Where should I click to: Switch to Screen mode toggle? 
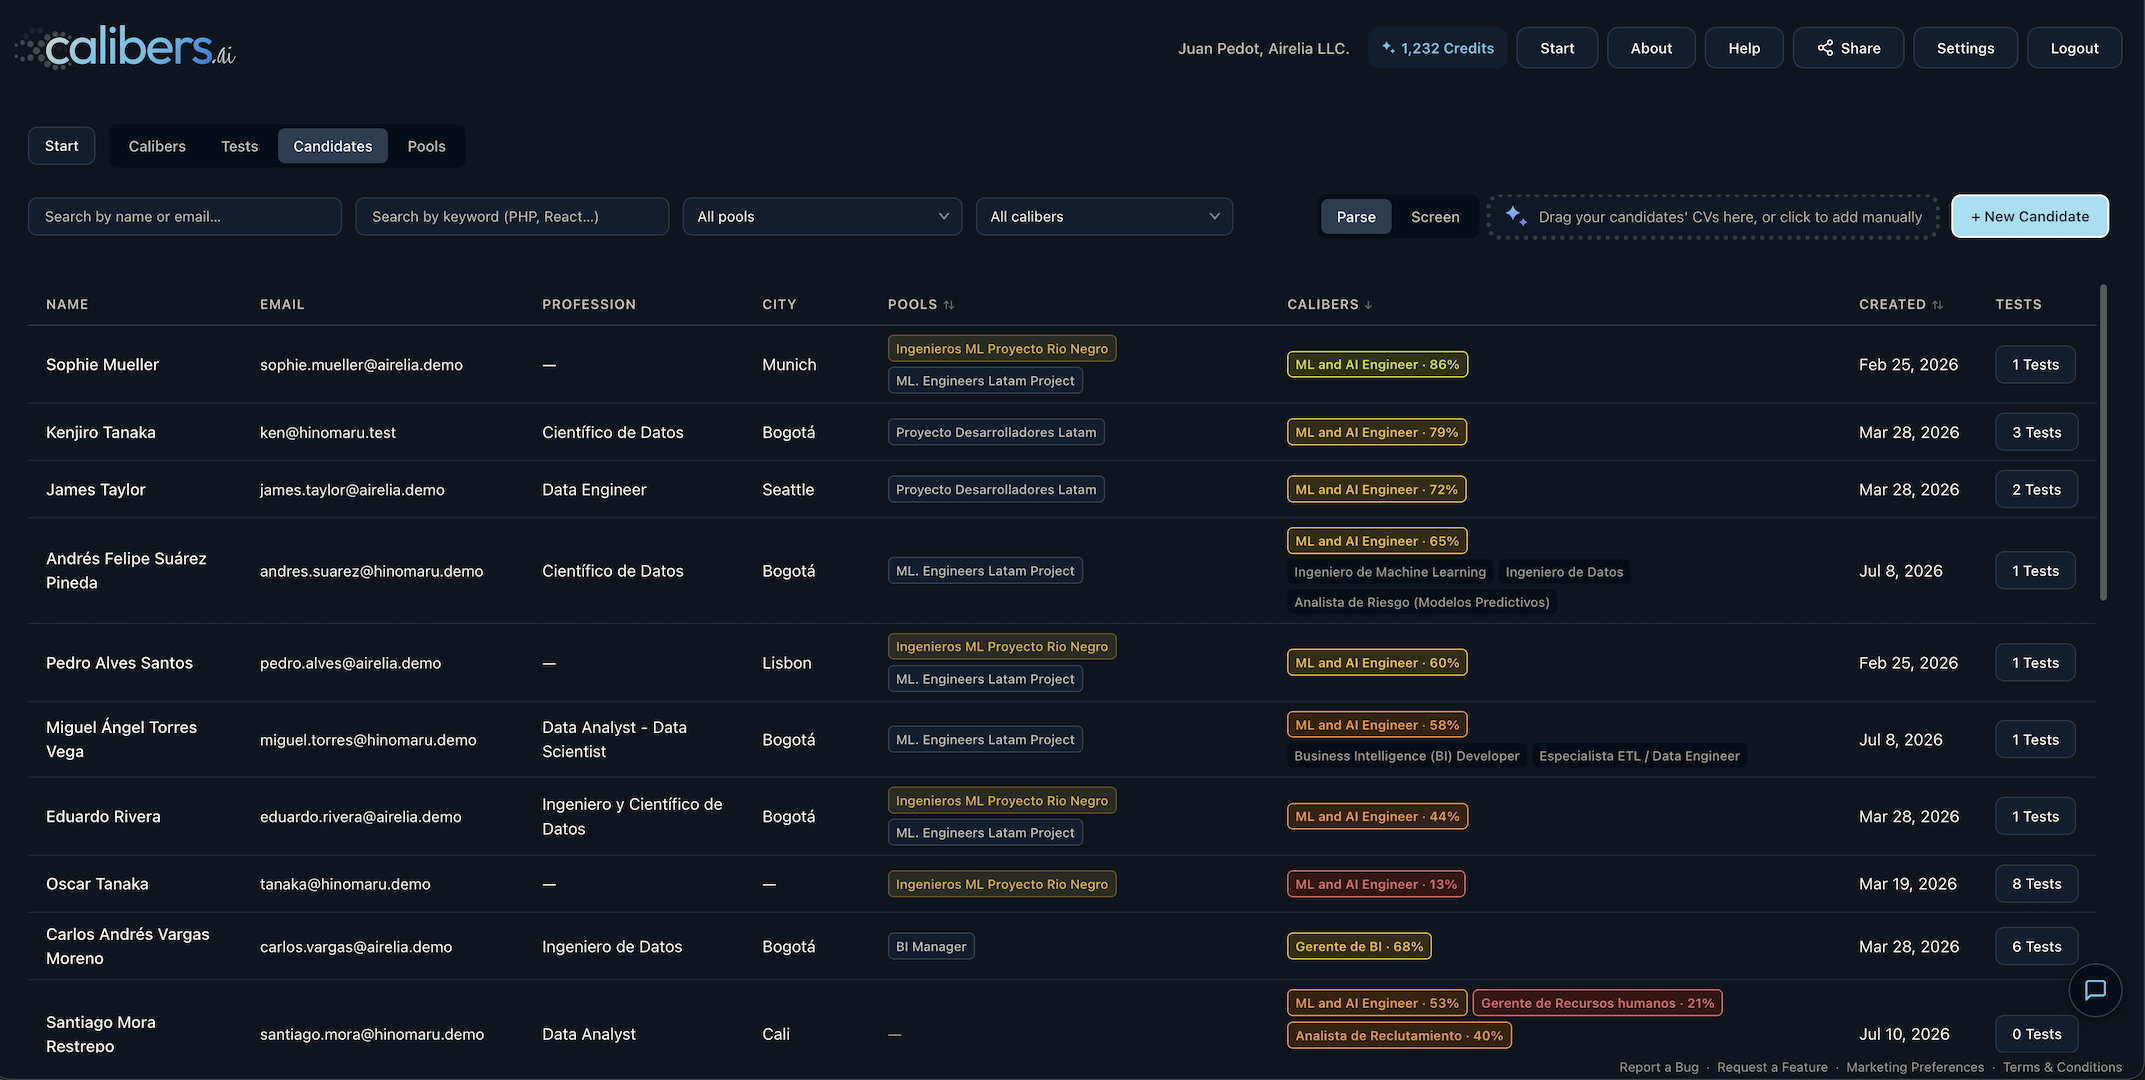[1435, 217]
